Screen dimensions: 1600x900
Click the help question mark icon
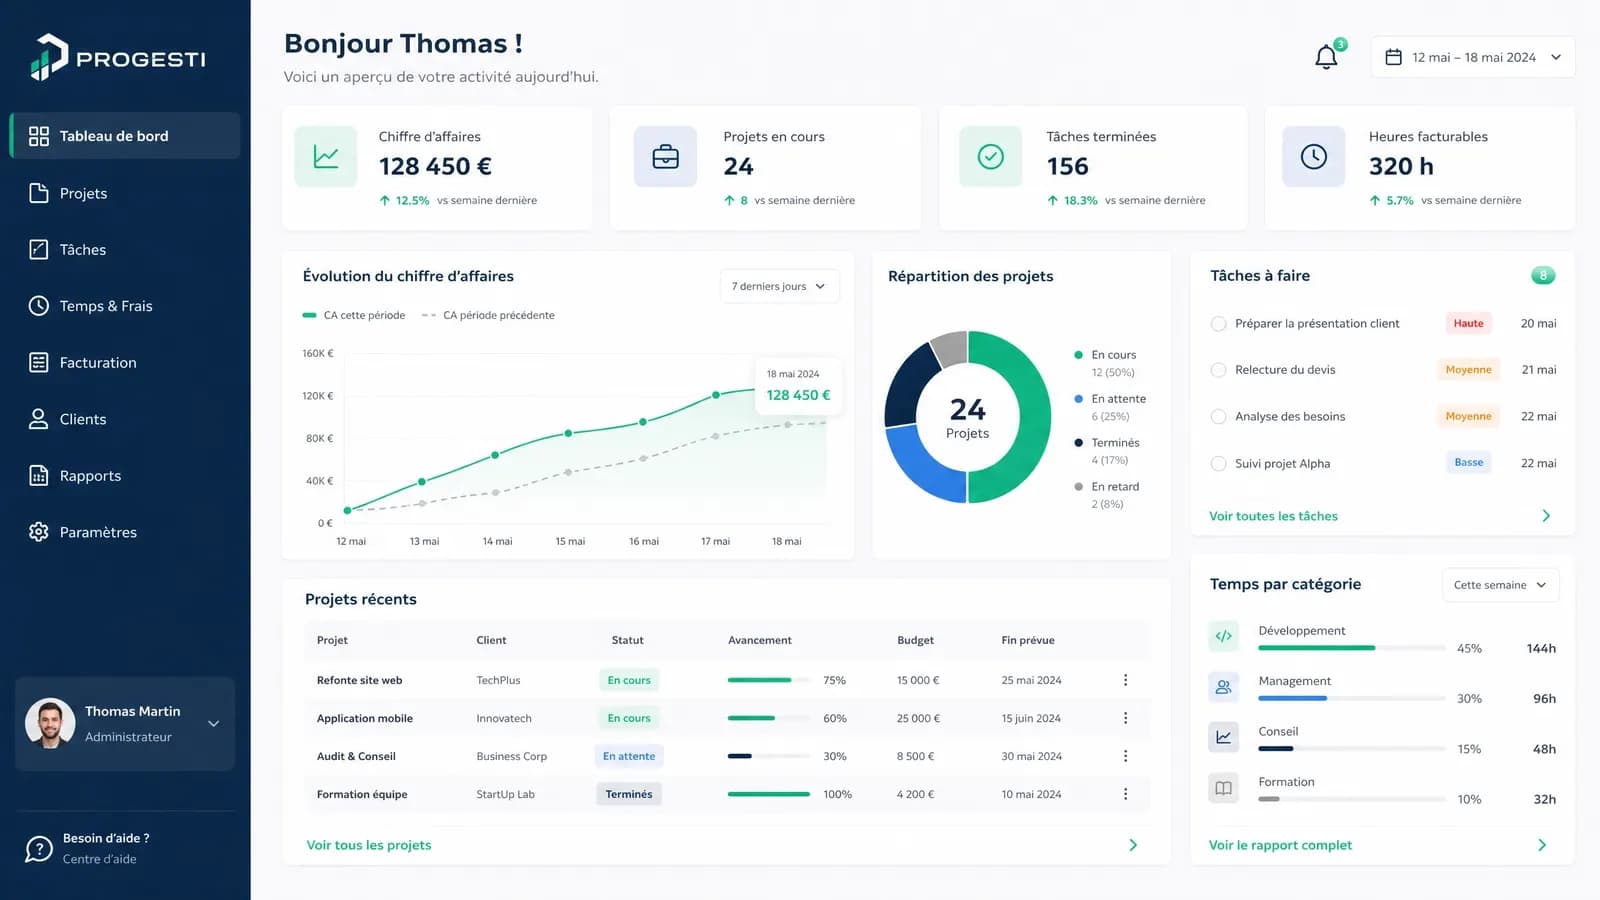point(39,849)
